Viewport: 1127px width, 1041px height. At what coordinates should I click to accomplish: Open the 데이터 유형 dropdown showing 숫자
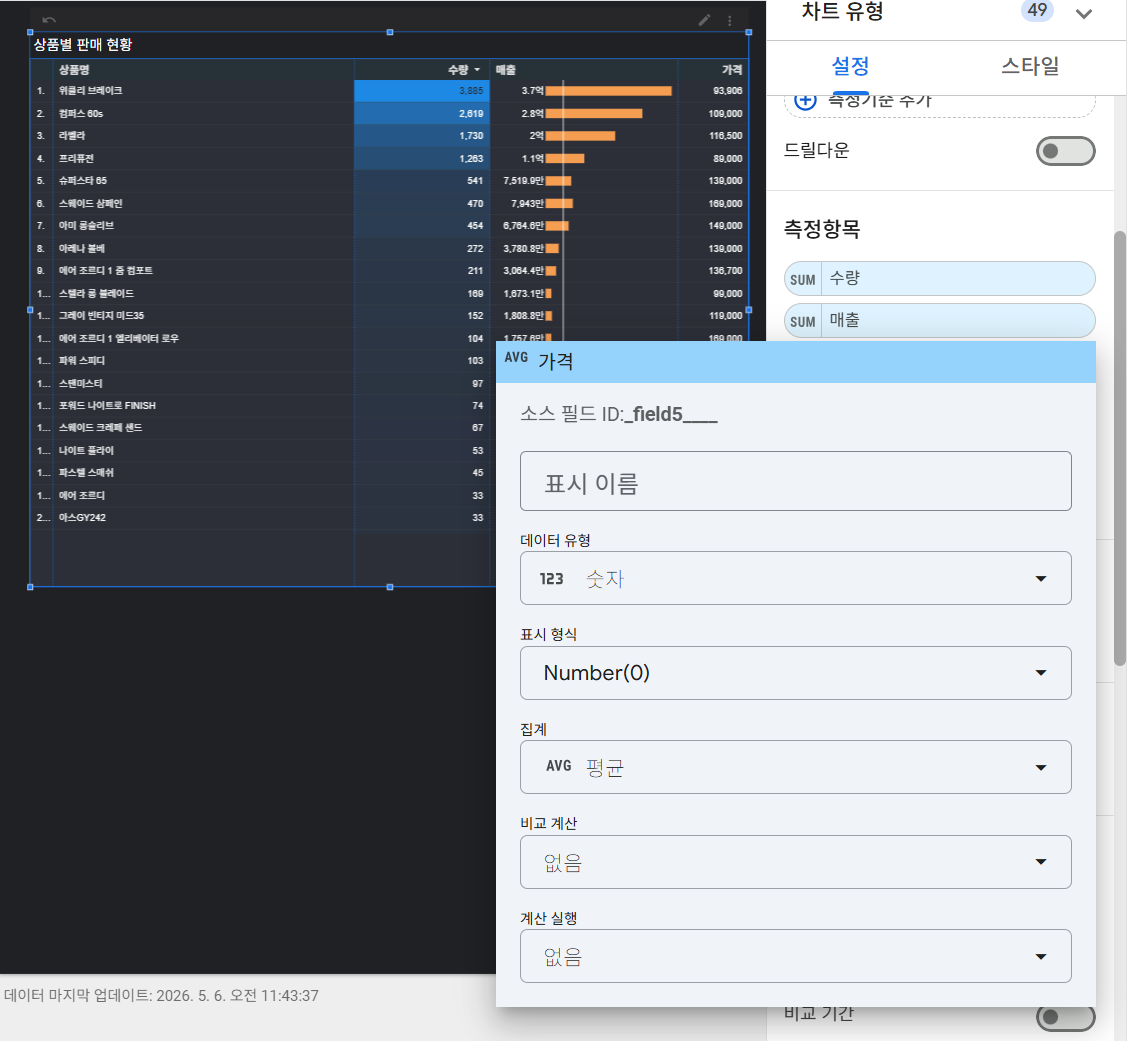point(796,578)
